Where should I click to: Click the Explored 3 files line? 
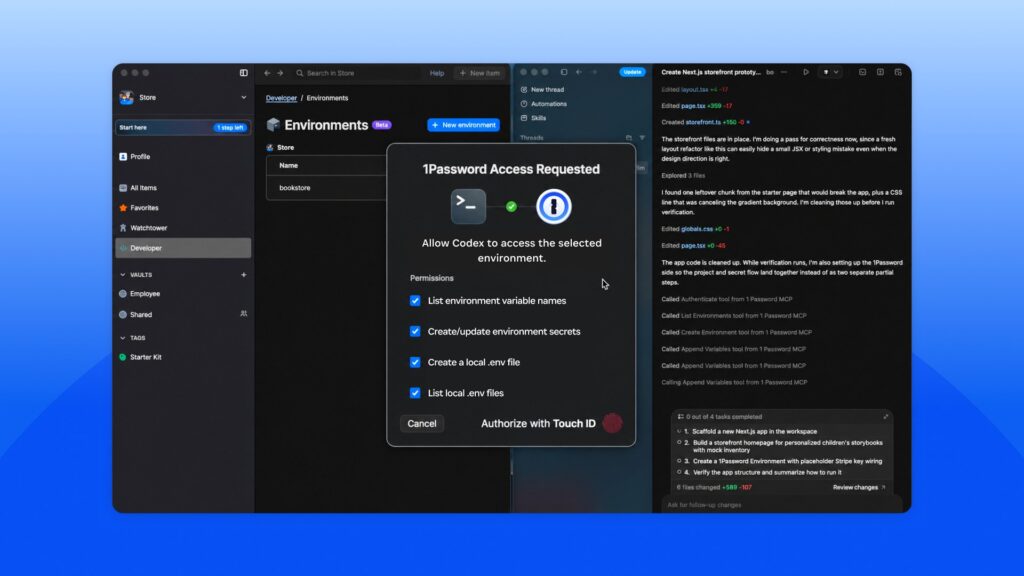tap(683, 176)
